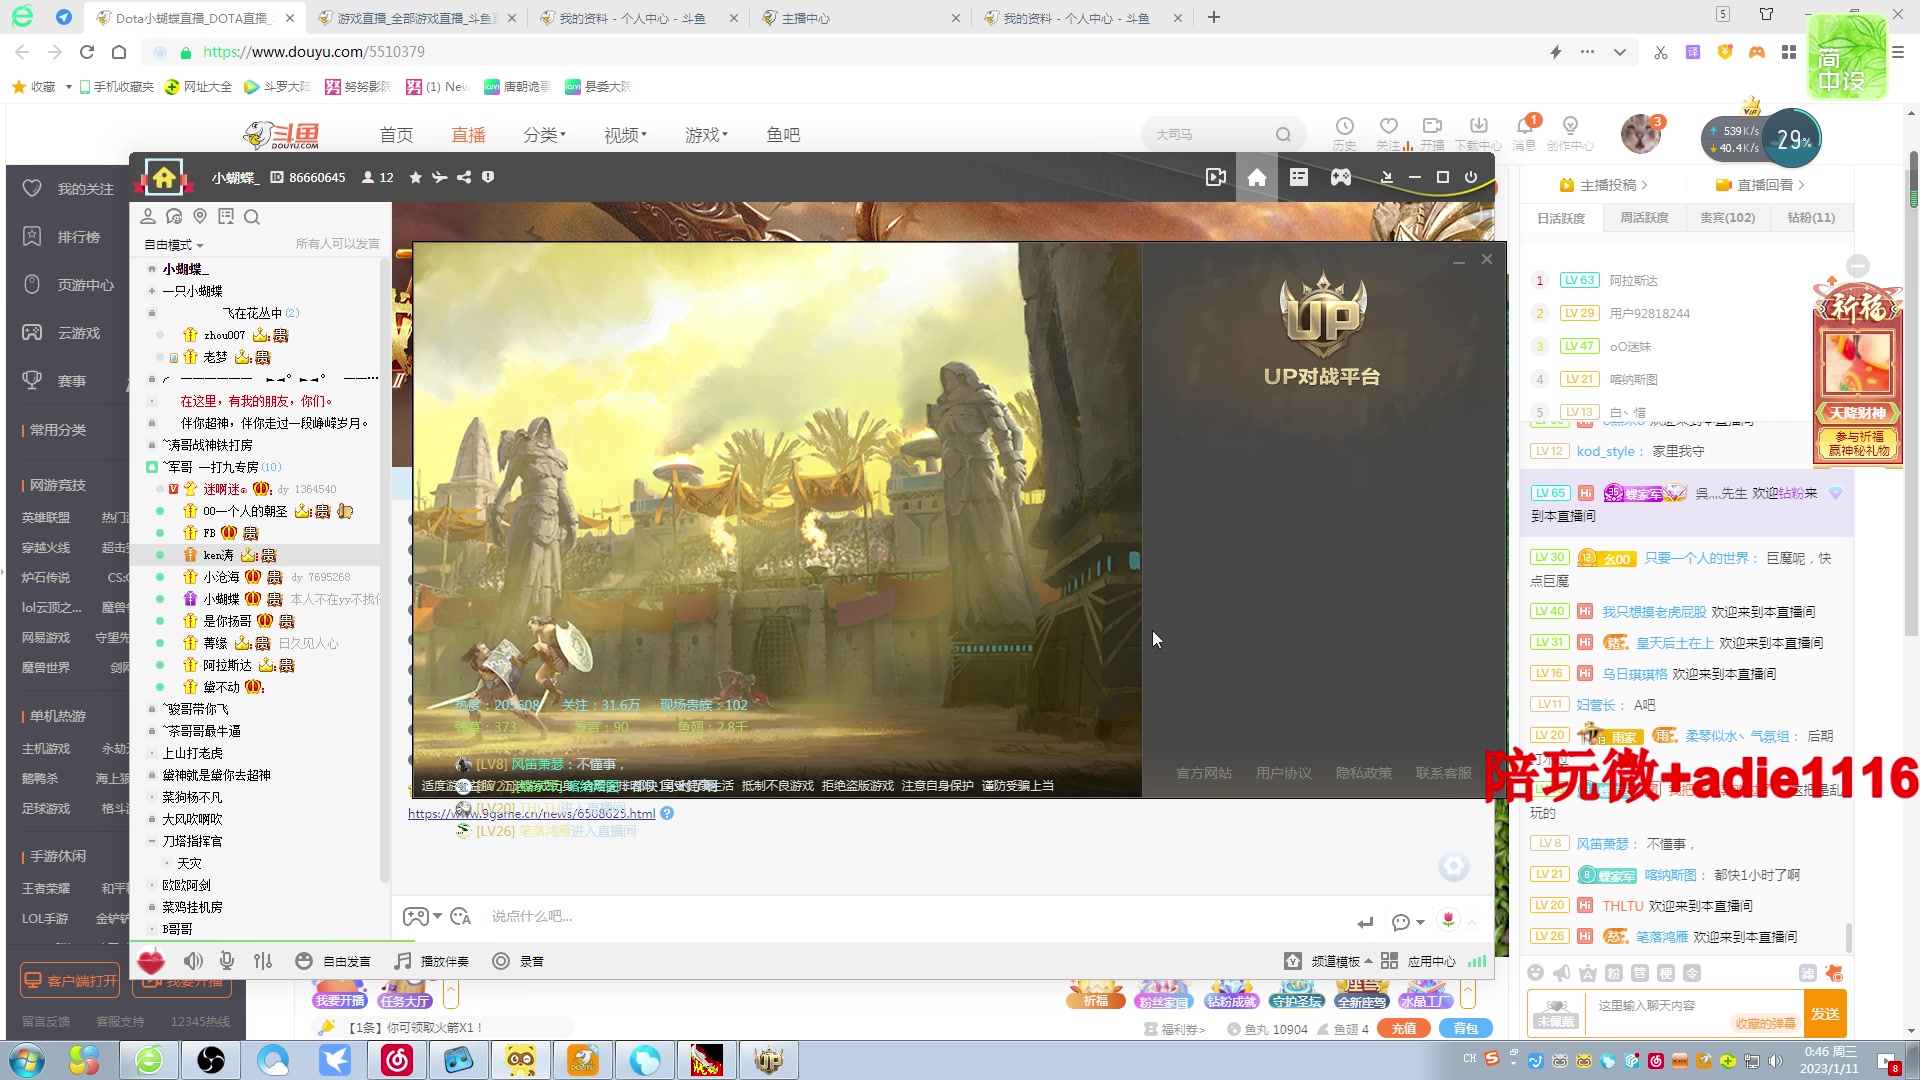Open the 鱼吧 item in Douyu navigation
This screenshot has width=1920, height=1080.
coord(783,135)
